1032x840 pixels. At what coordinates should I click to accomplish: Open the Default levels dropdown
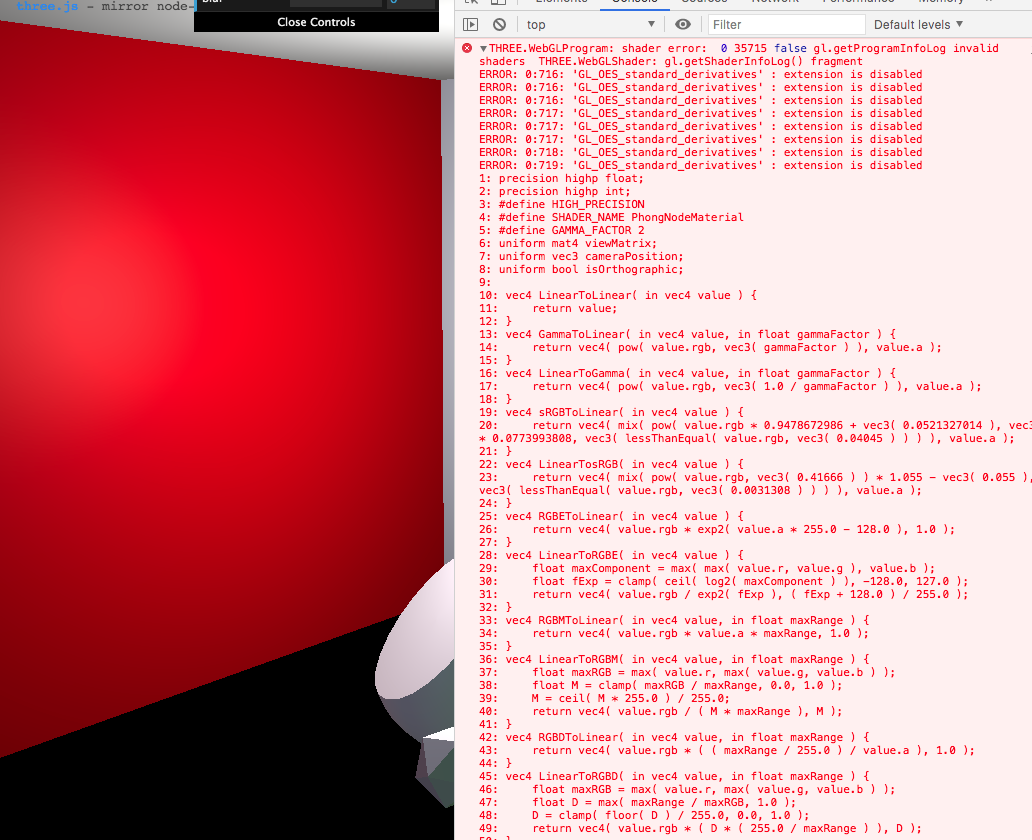point(916,24)
